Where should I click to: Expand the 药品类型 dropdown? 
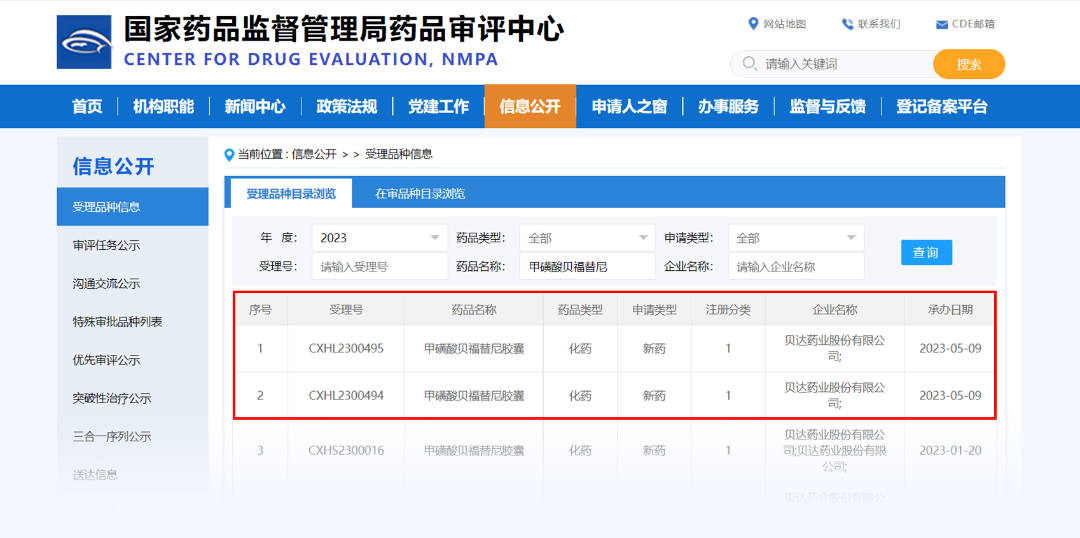587,238
